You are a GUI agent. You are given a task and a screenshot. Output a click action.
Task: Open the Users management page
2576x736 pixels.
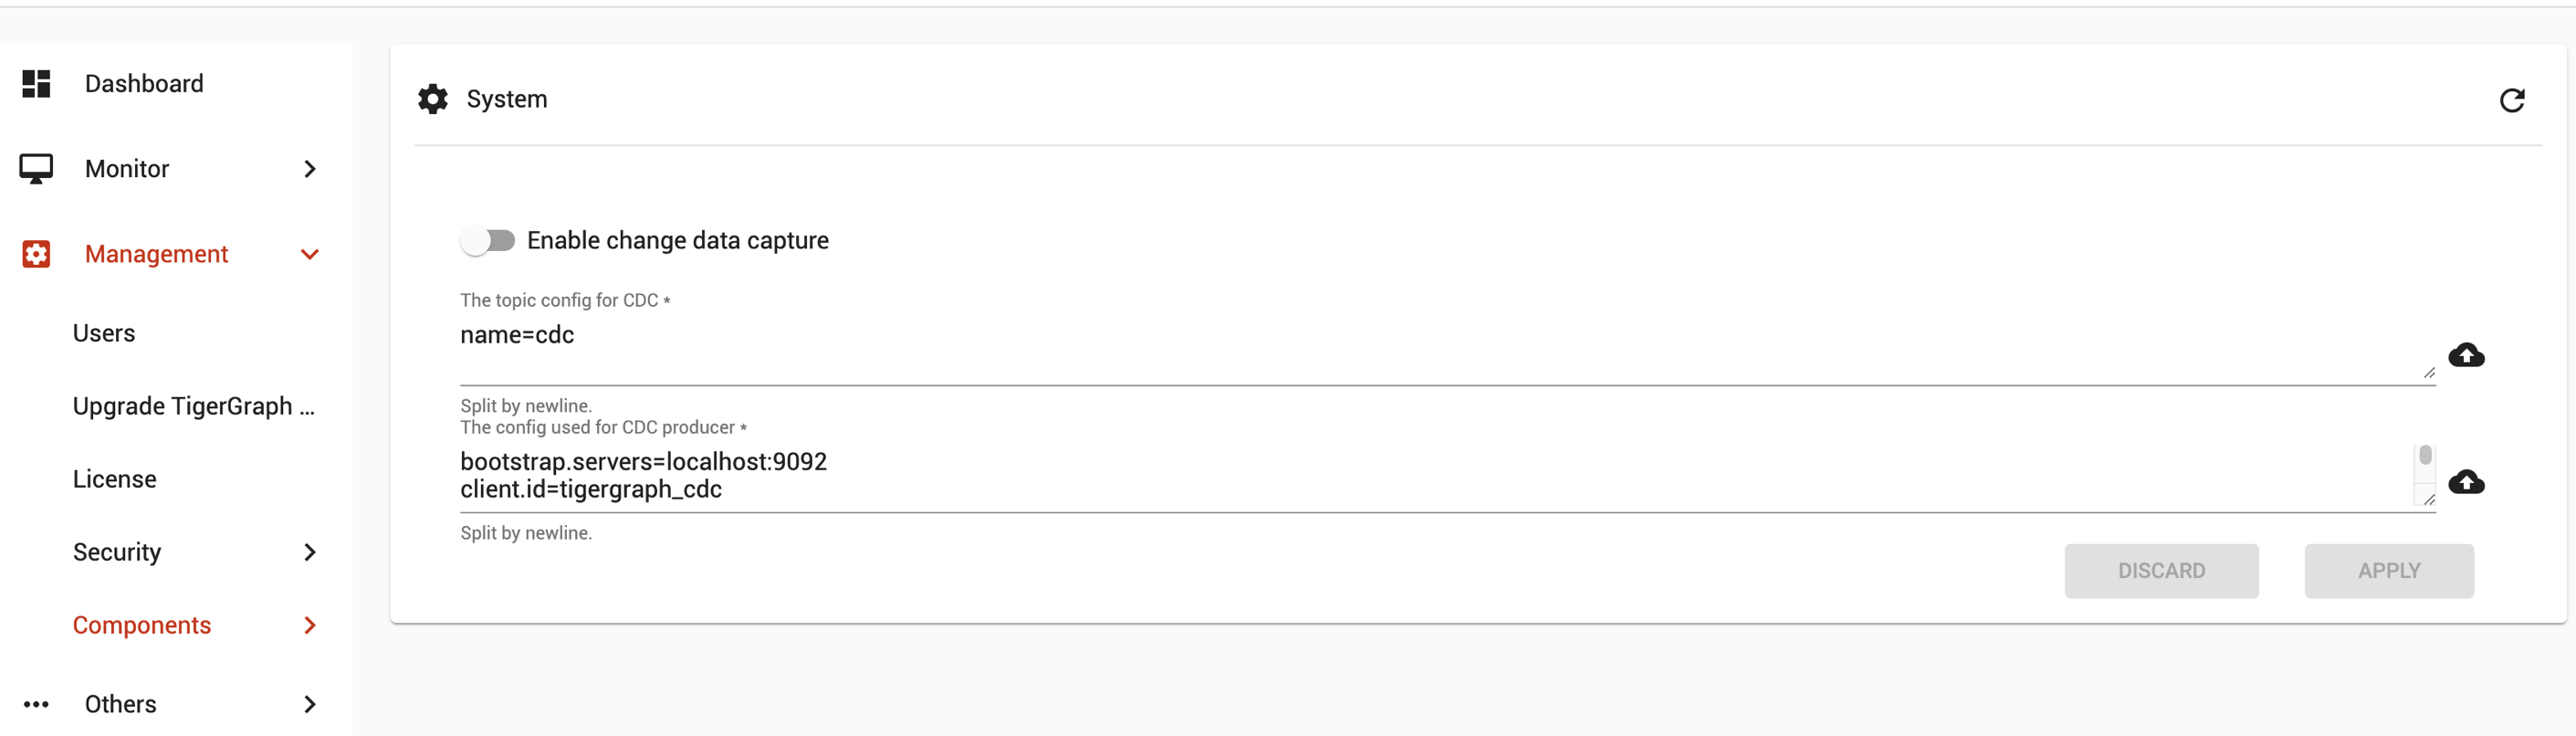pyautogui.click(x=104, y=332)
